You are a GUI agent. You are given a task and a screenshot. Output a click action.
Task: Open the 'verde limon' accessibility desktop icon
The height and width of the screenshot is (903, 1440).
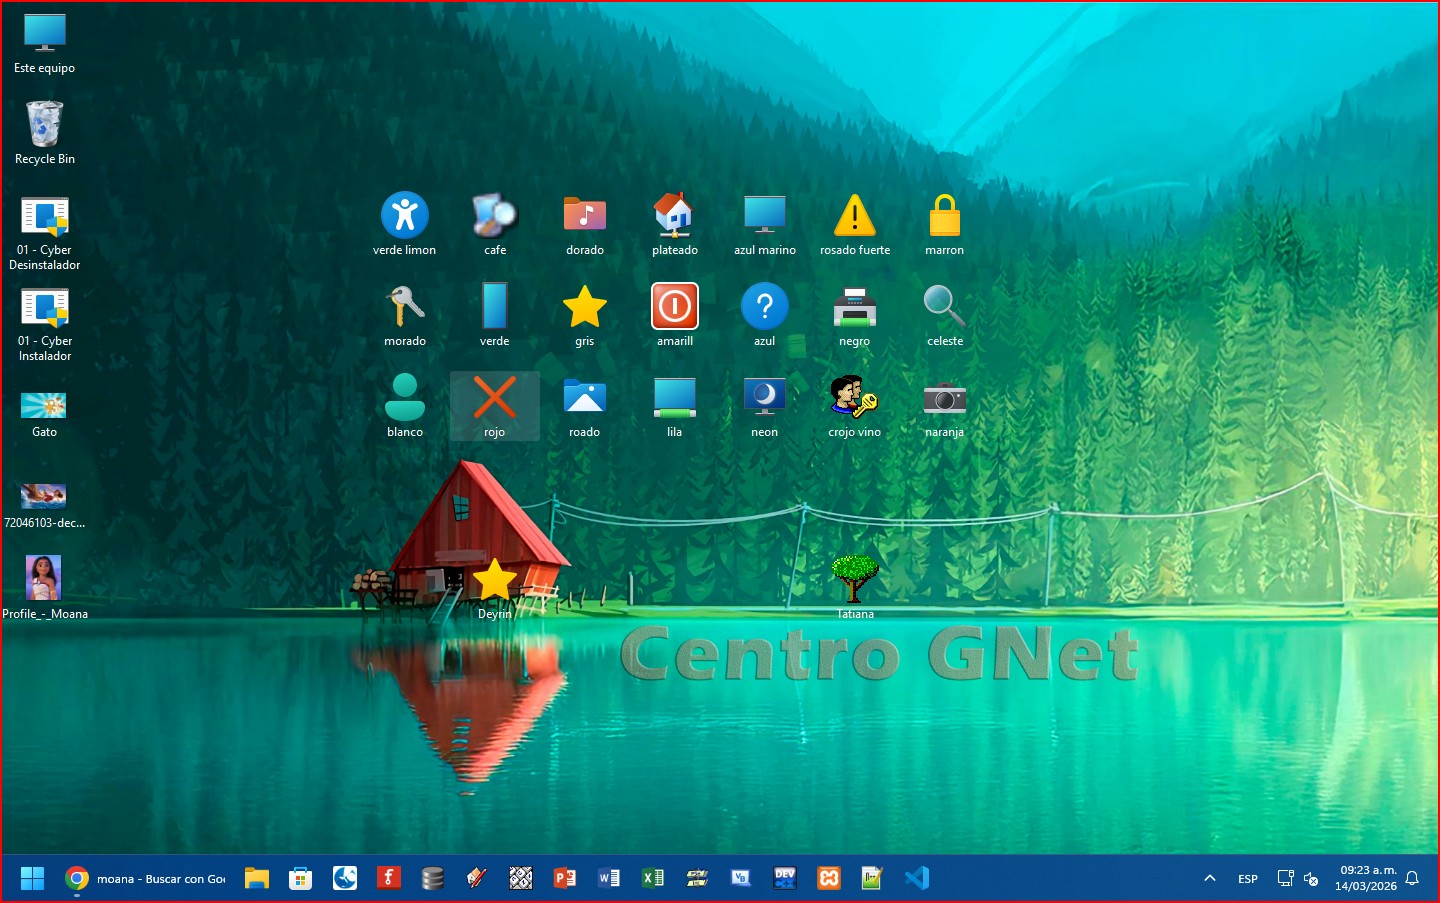point(404,216)
